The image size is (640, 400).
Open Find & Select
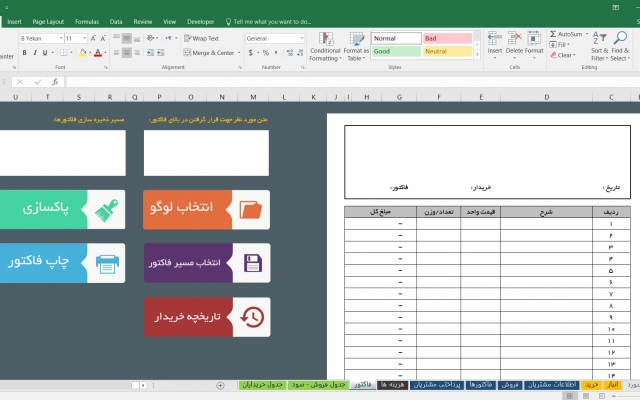(620, 47)
